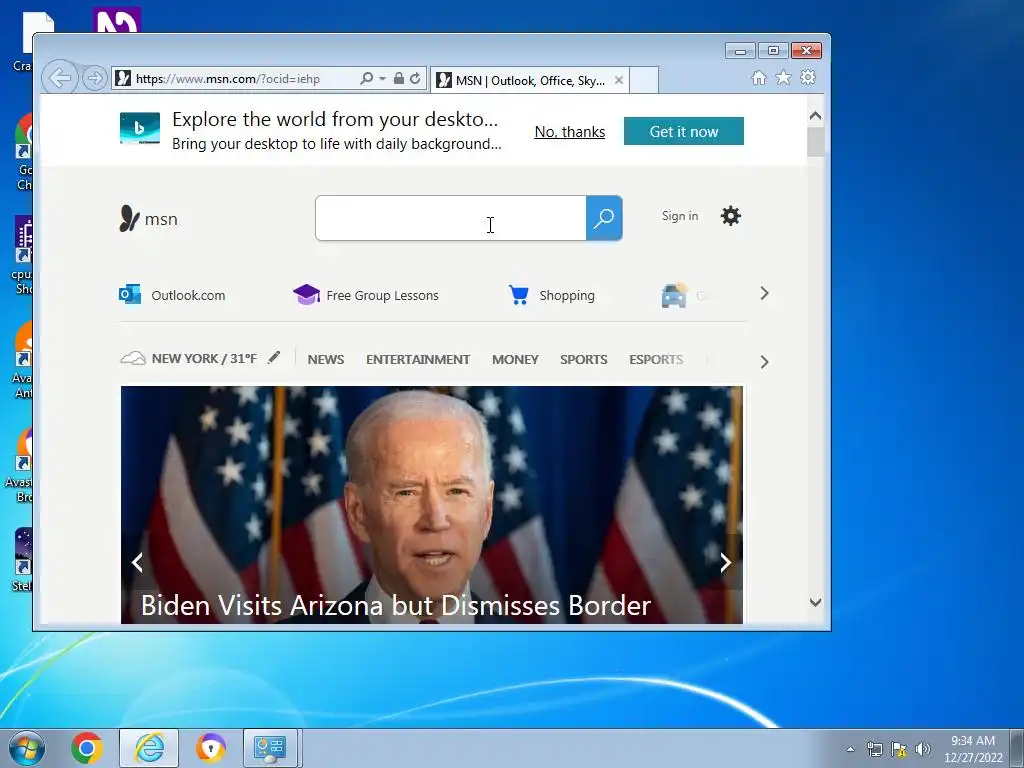Select the MSN address bar URL

coord(228,79)
